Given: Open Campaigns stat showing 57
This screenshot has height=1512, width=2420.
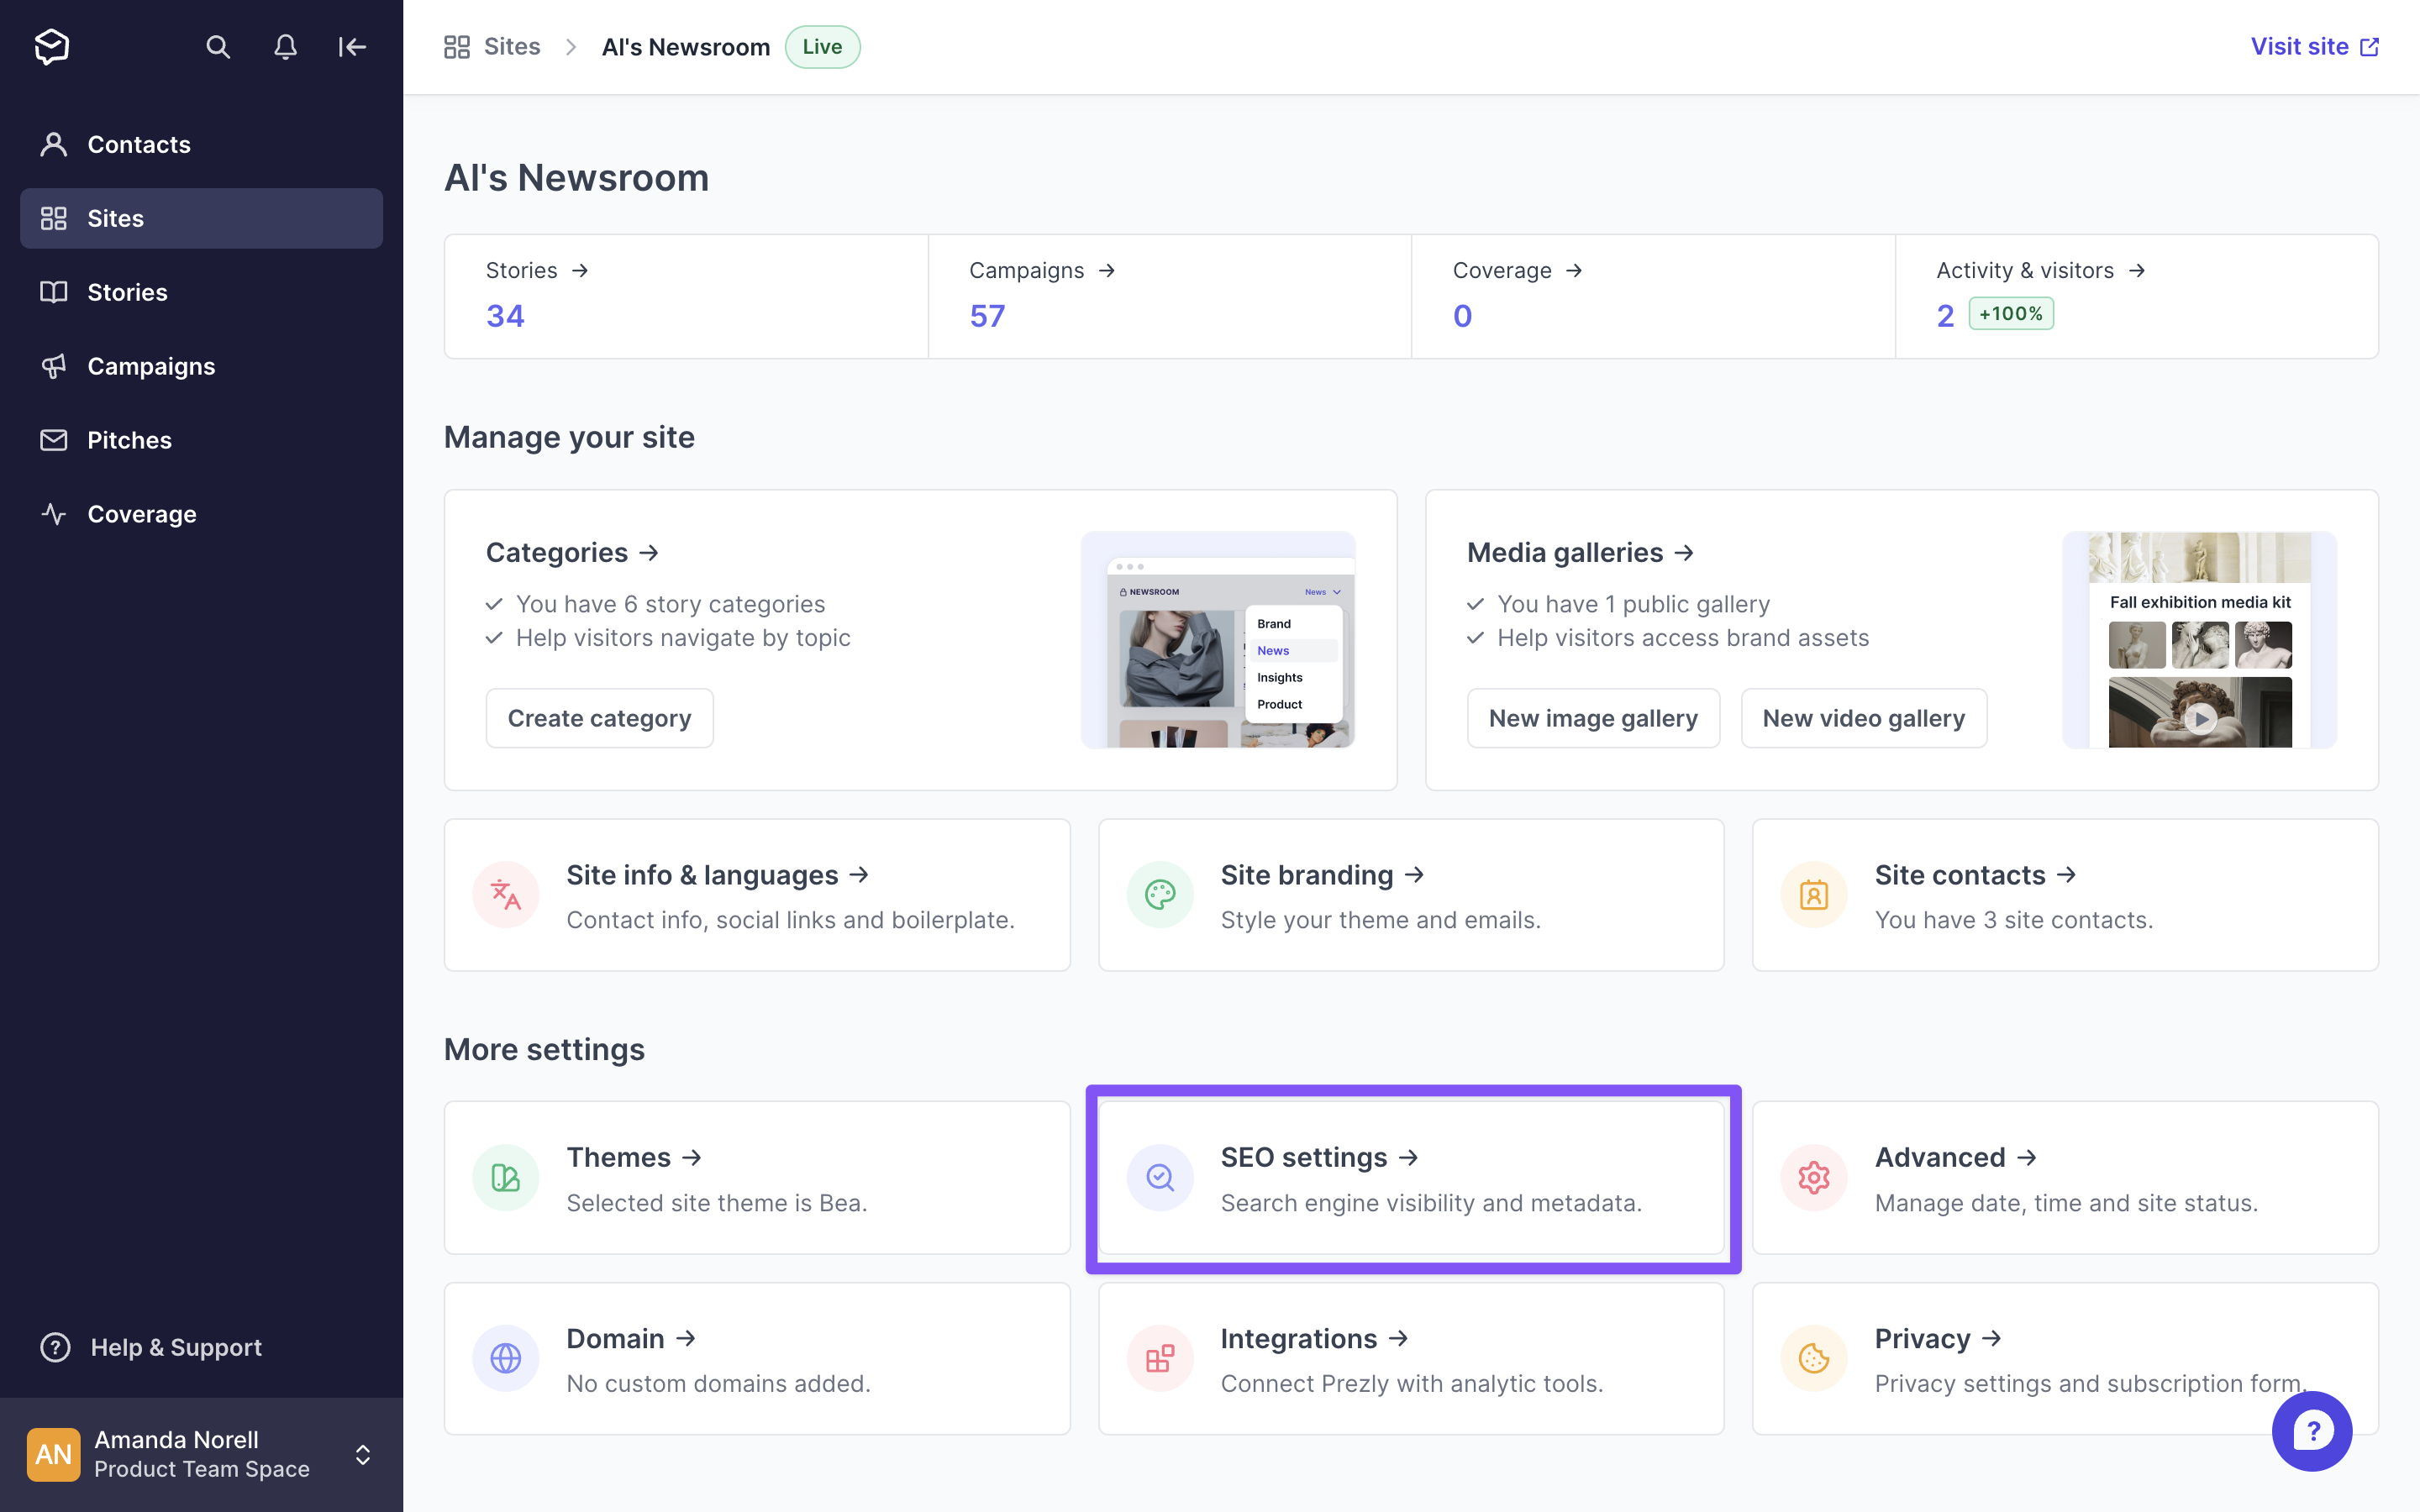Looking at the screenshot, I should (x=1169, y=296).
